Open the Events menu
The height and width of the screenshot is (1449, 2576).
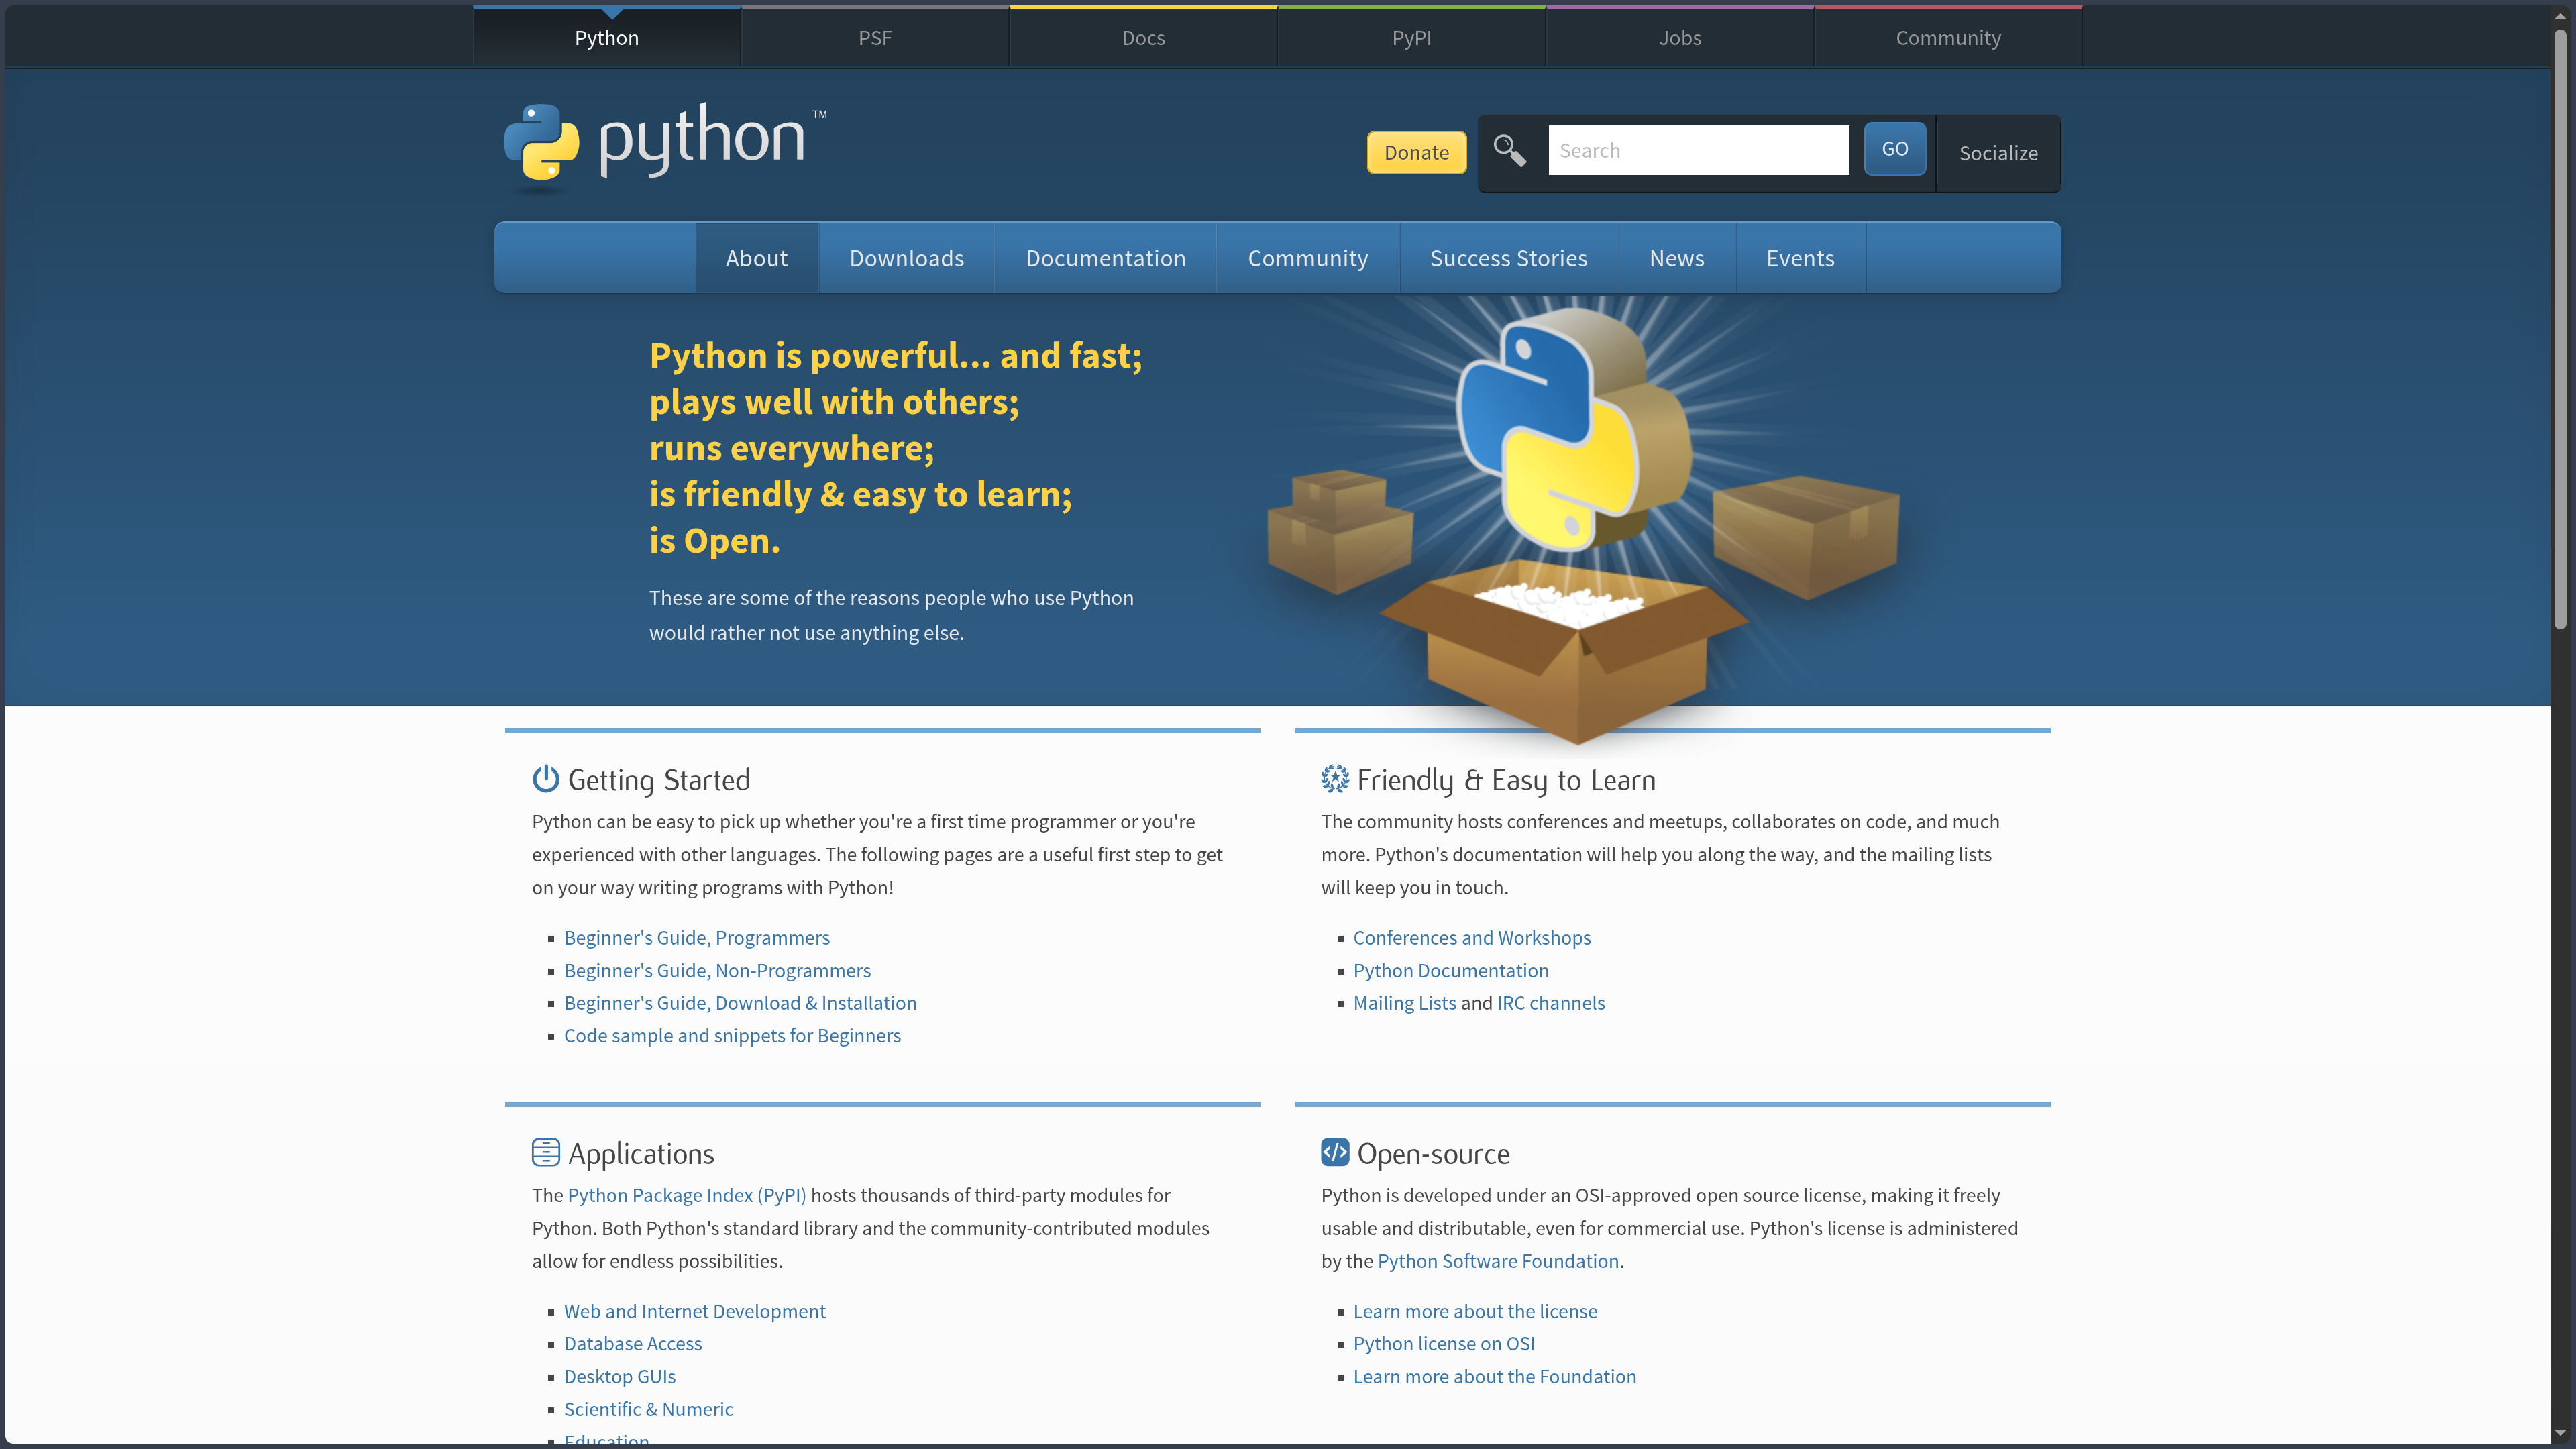pyautogui.click(x=1800, y=258)
